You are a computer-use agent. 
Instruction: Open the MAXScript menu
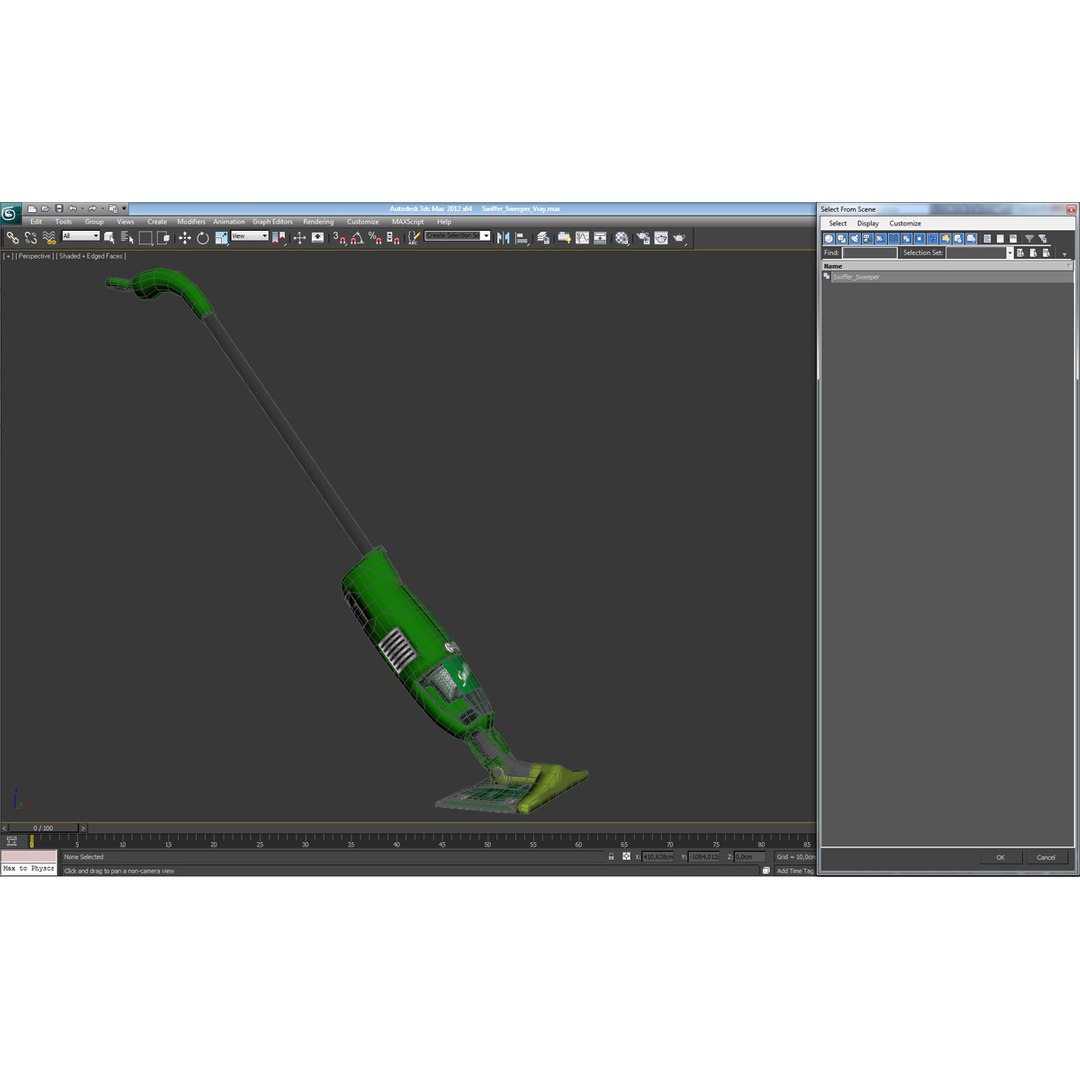(x=408, y=222)
